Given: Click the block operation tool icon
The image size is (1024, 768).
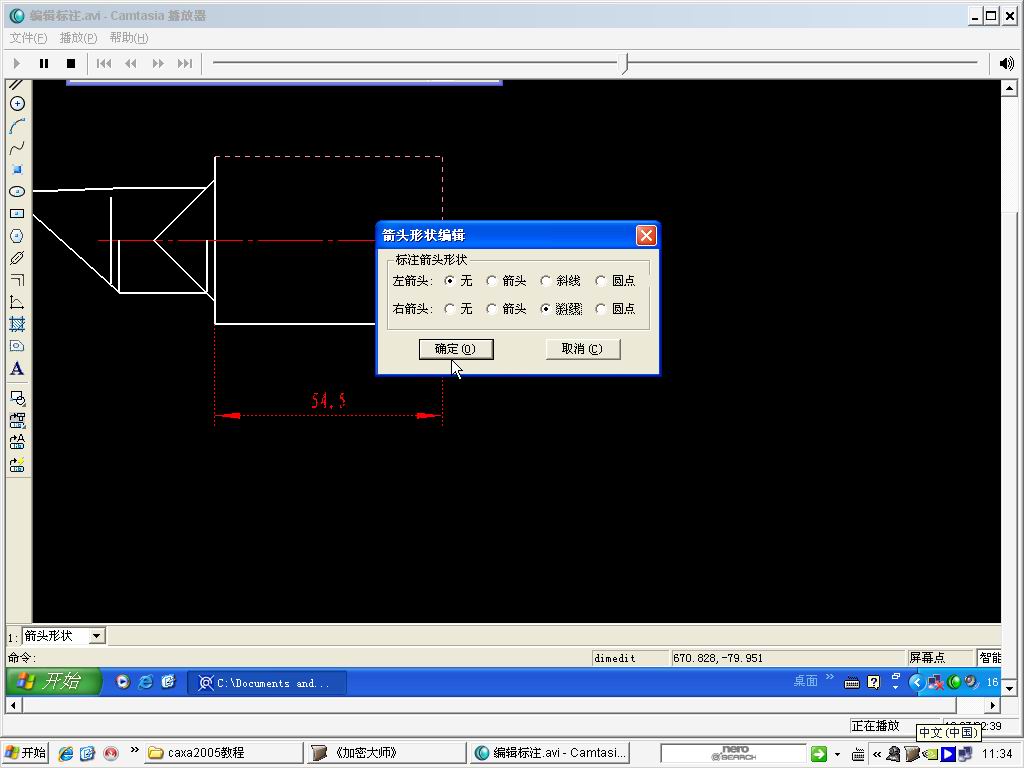Looking at the screenshot, I should point(18,398).
